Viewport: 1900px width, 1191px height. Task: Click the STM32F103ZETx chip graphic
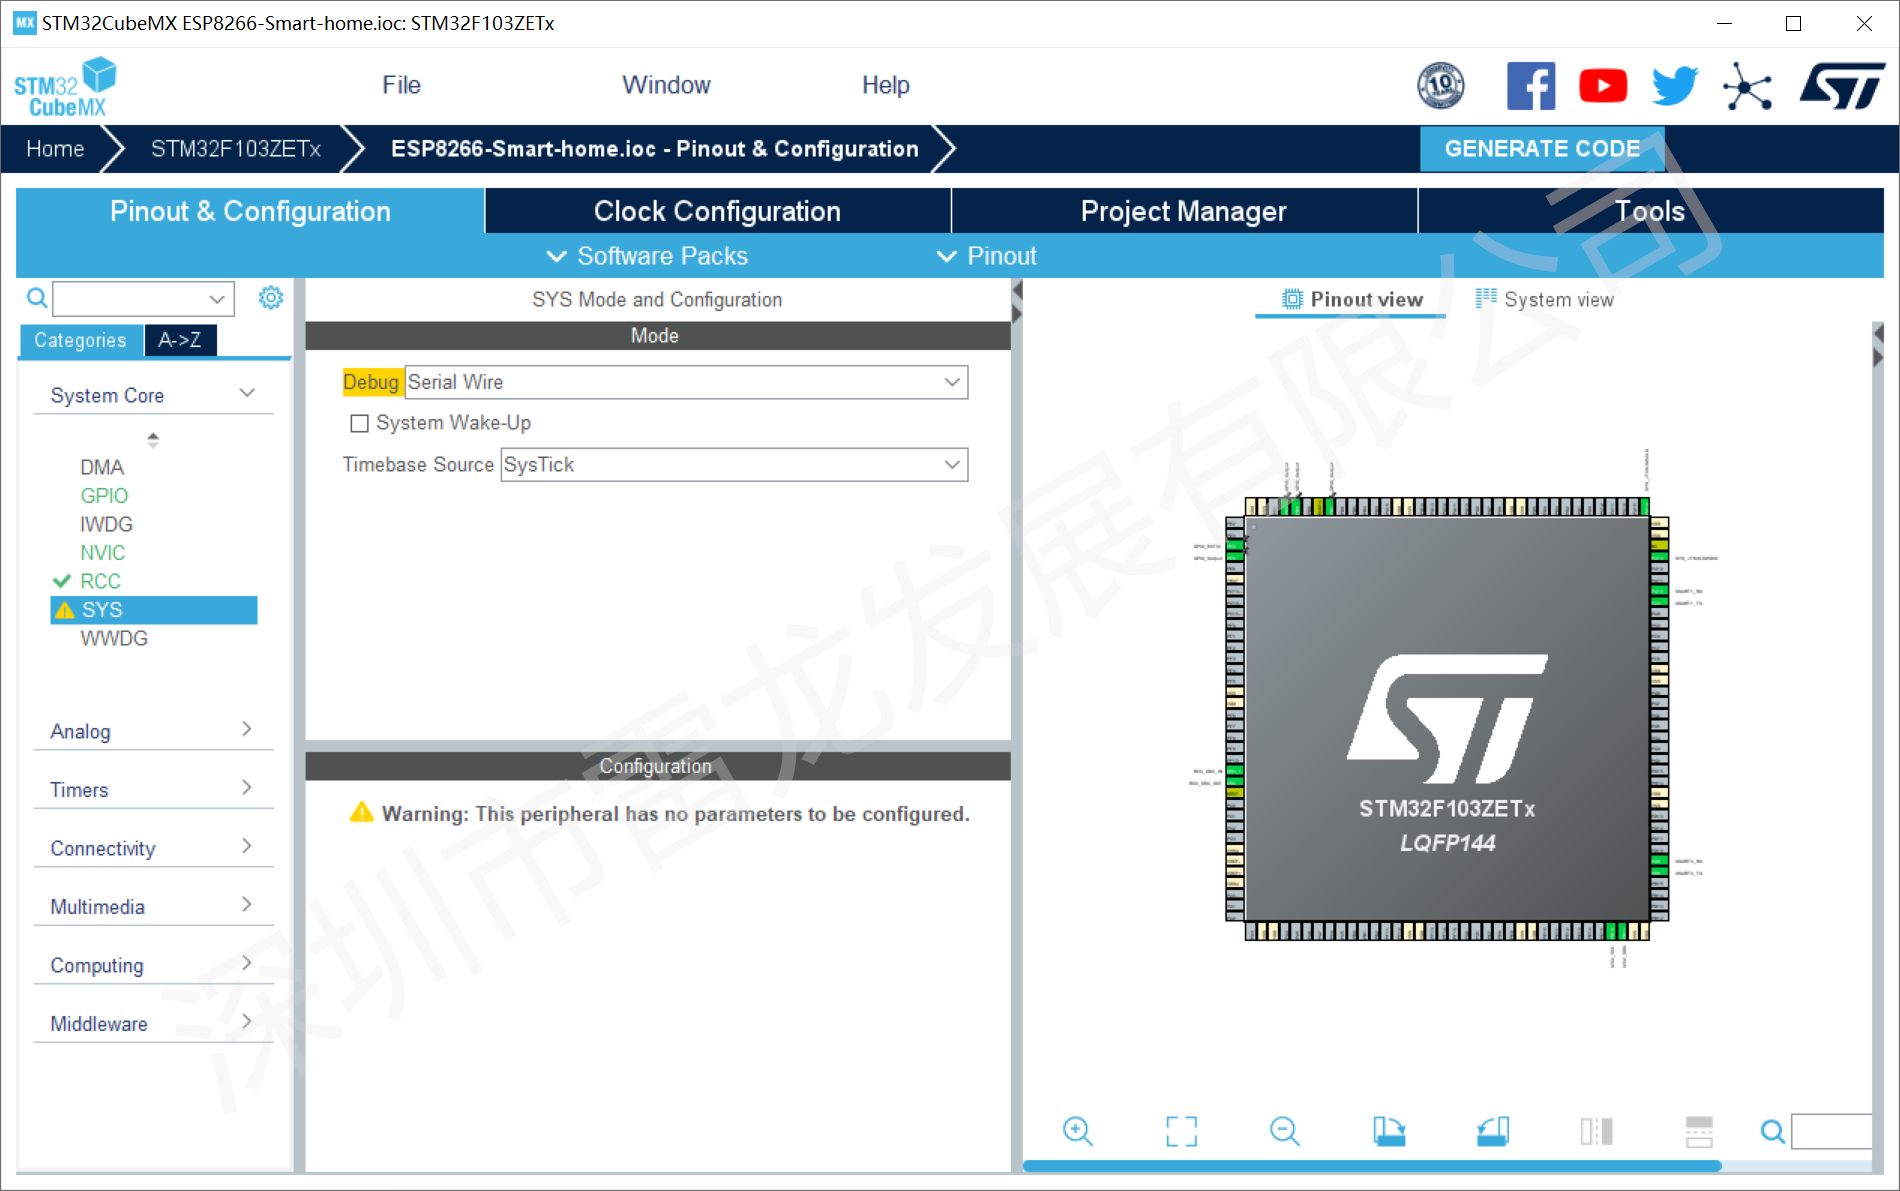coord(1447,719)
